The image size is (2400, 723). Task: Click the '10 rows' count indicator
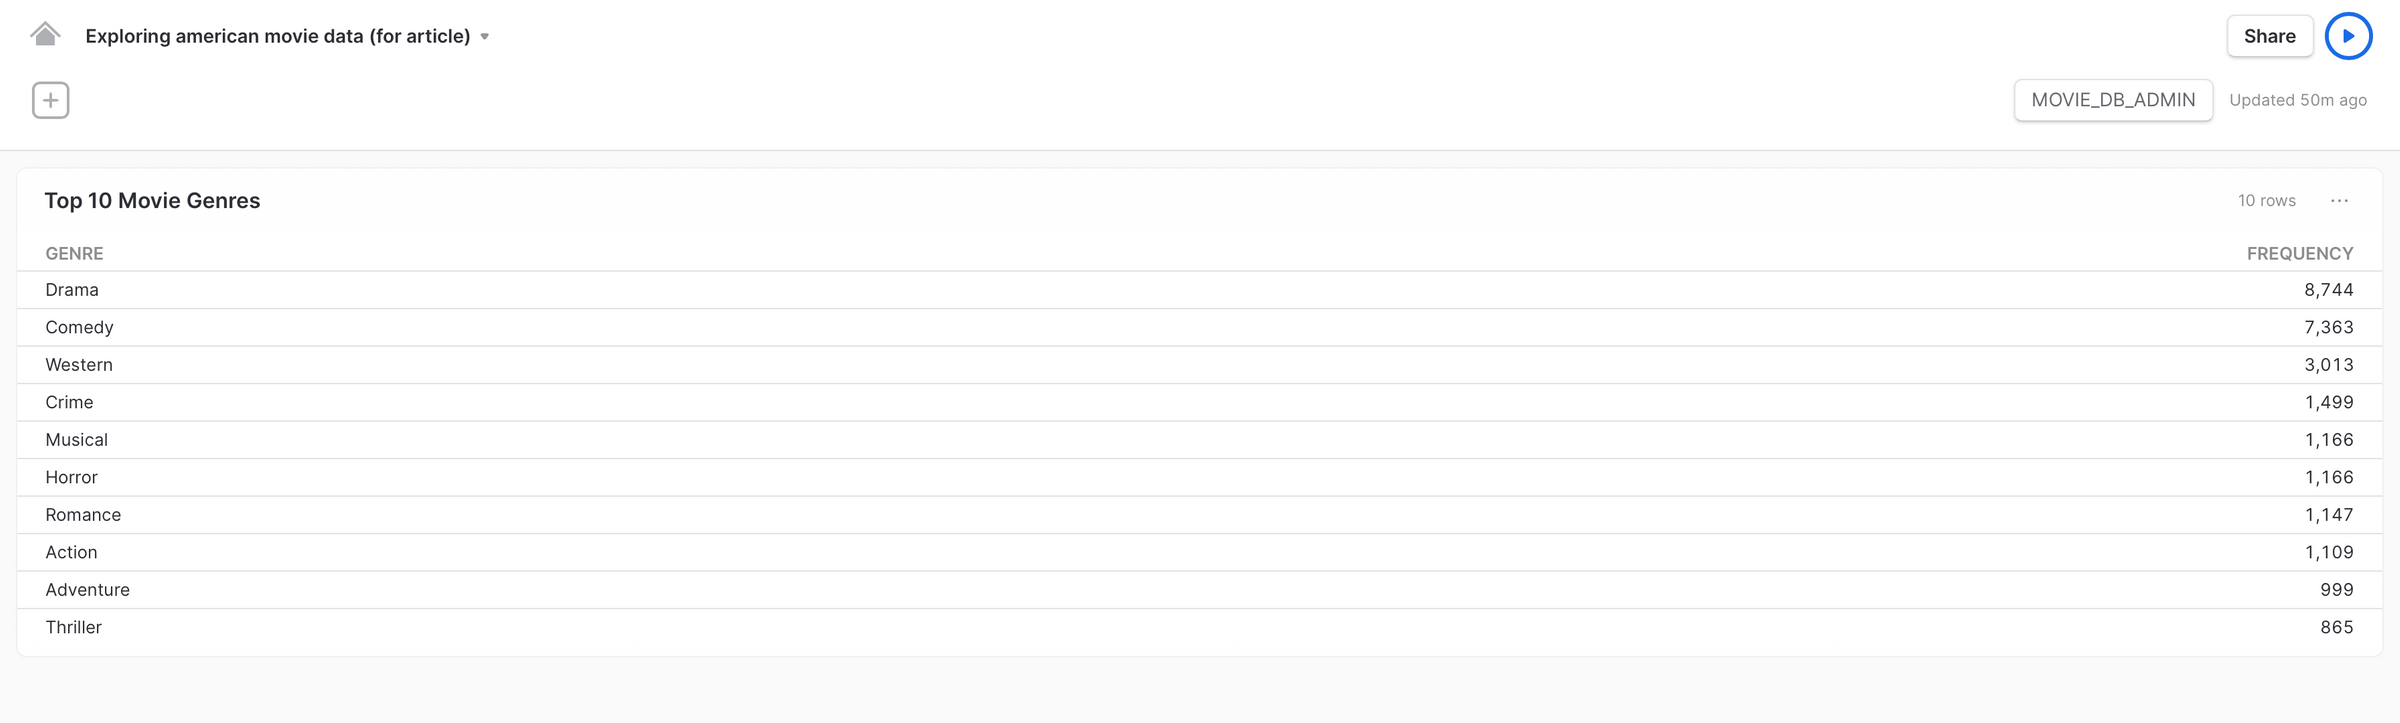pos(2266,200)
